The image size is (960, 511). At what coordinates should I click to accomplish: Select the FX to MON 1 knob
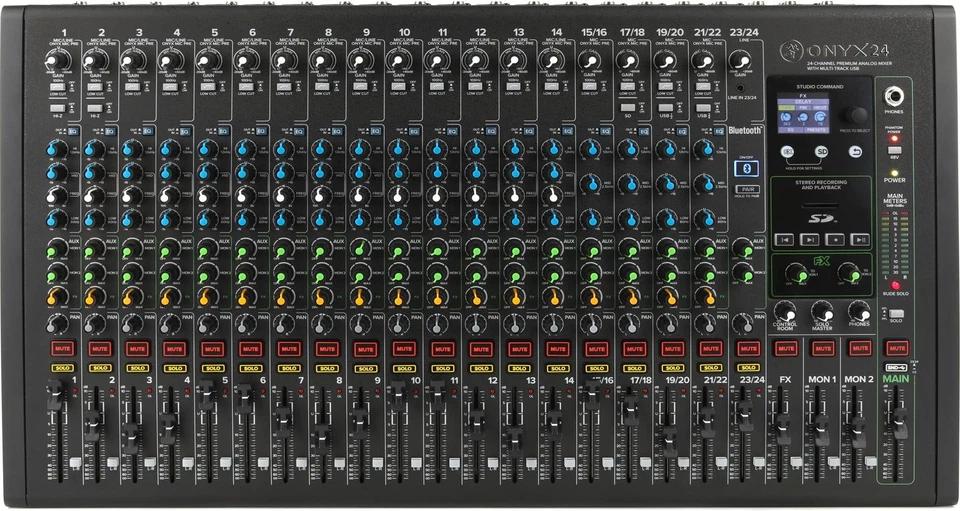pos(796,273)
